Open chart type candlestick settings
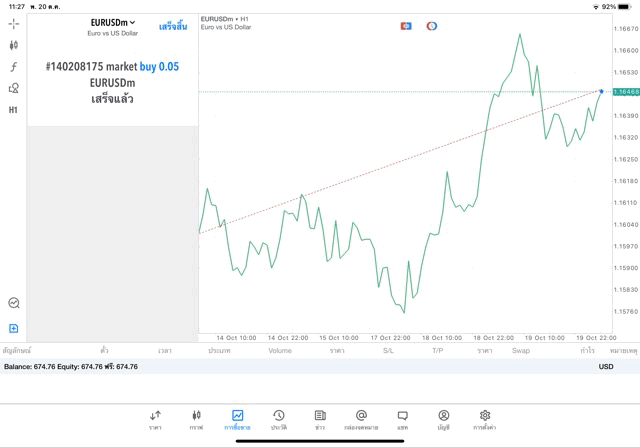Screen dimensions: 640x447 click(13, 45)
